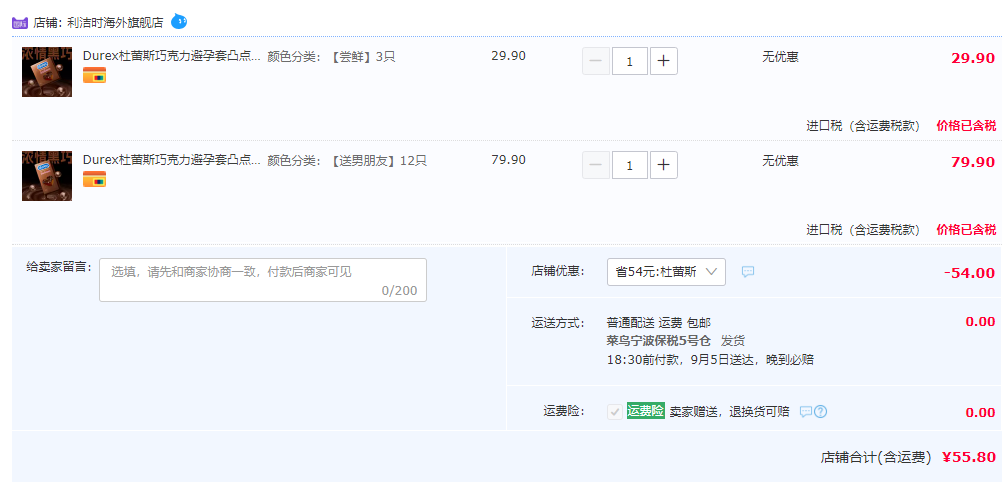Open the blue Wangwang chat icon
Screen dimensions: 1004x482
pyautogui.click(x=179, y=22)
